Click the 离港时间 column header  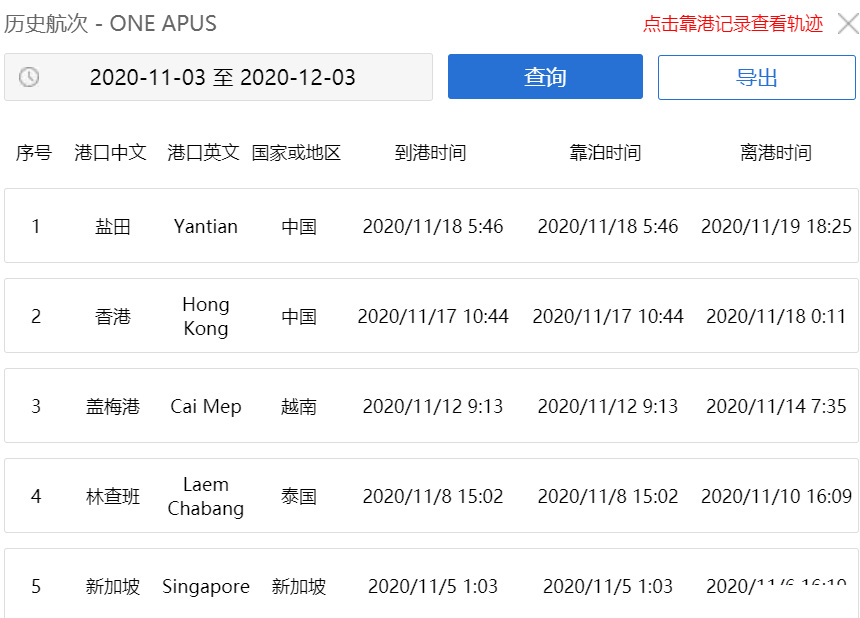(778, 153)
